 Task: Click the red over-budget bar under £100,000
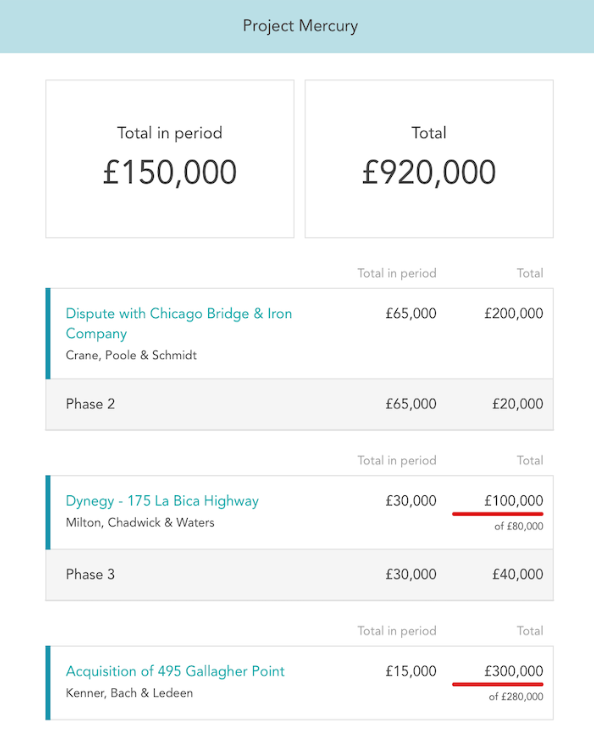click(498, 514)
